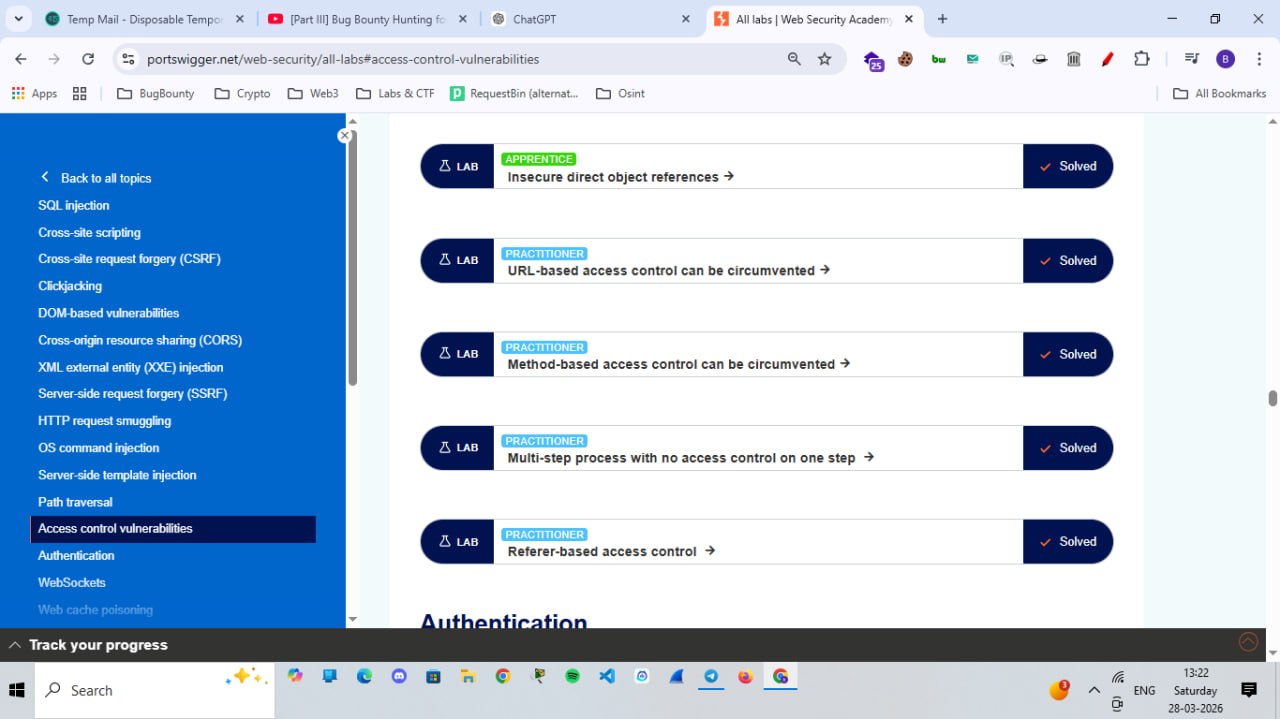The height and width of the screenshot is (719, 1280).
Task: Open URL-based access control can be circumvented lab
Action: point(669,270)
